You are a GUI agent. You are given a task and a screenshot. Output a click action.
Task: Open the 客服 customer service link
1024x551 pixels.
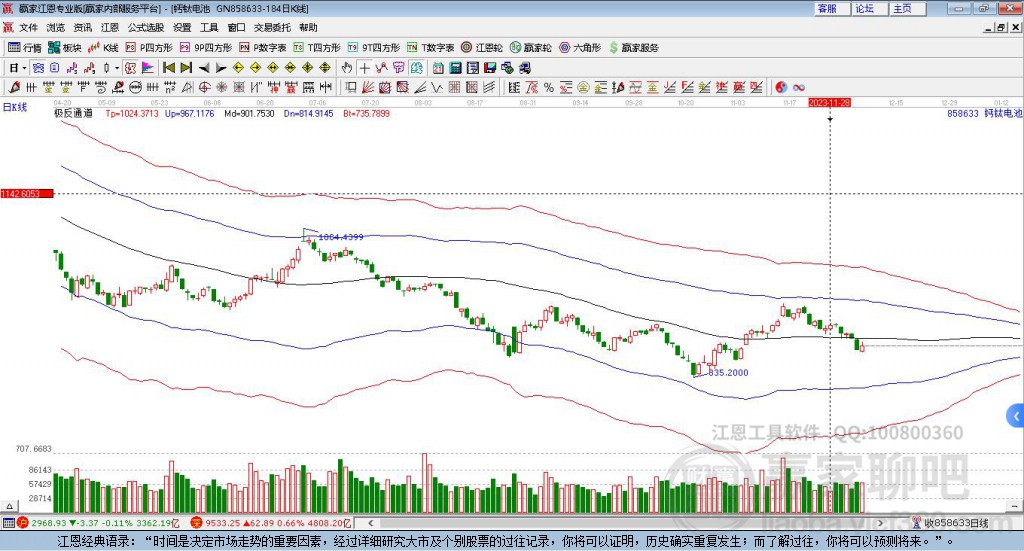coord(831,8)
